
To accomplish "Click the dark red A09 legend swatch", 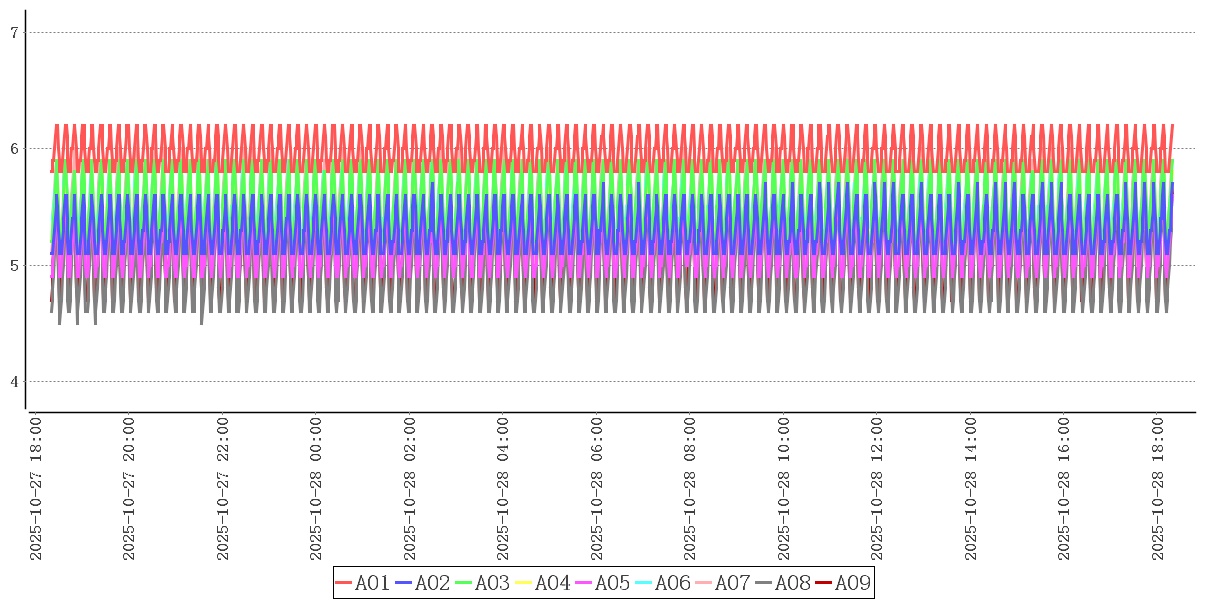I will [x=824, y=583].
